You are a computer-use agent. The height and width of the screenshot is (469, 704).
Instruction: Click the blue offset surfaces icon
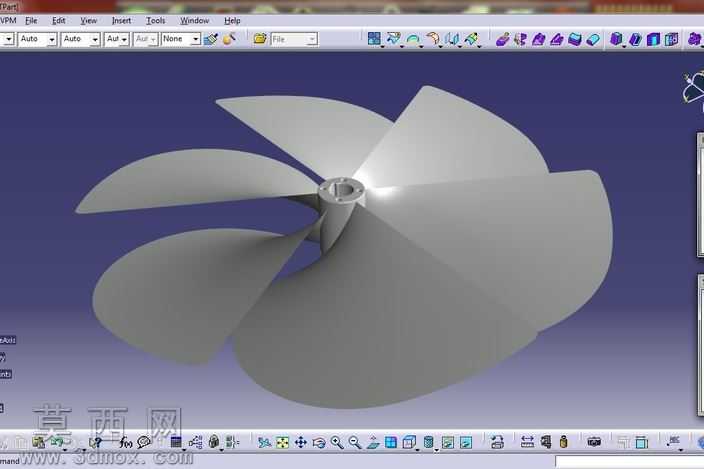[x=453, y=39]
